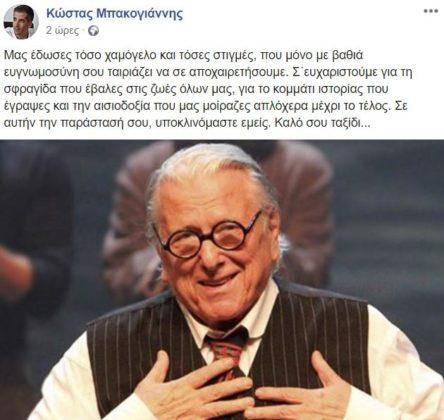The image size is (444, 420).
Task: Click the word "αισιοδοξία" in the post text
Action: point(120,106)
